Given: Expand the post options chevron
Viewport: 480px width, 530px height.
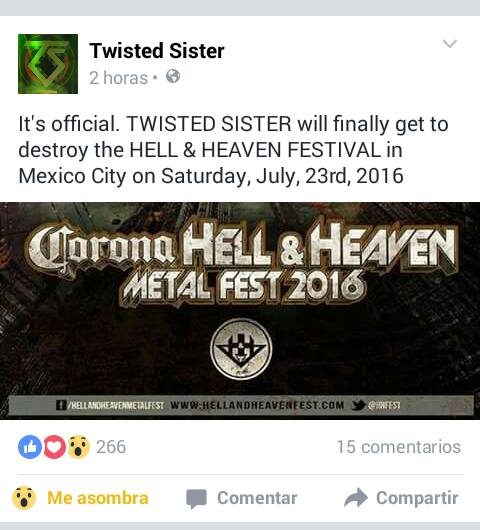Looking at the screenshot, I should click(450, 44).
